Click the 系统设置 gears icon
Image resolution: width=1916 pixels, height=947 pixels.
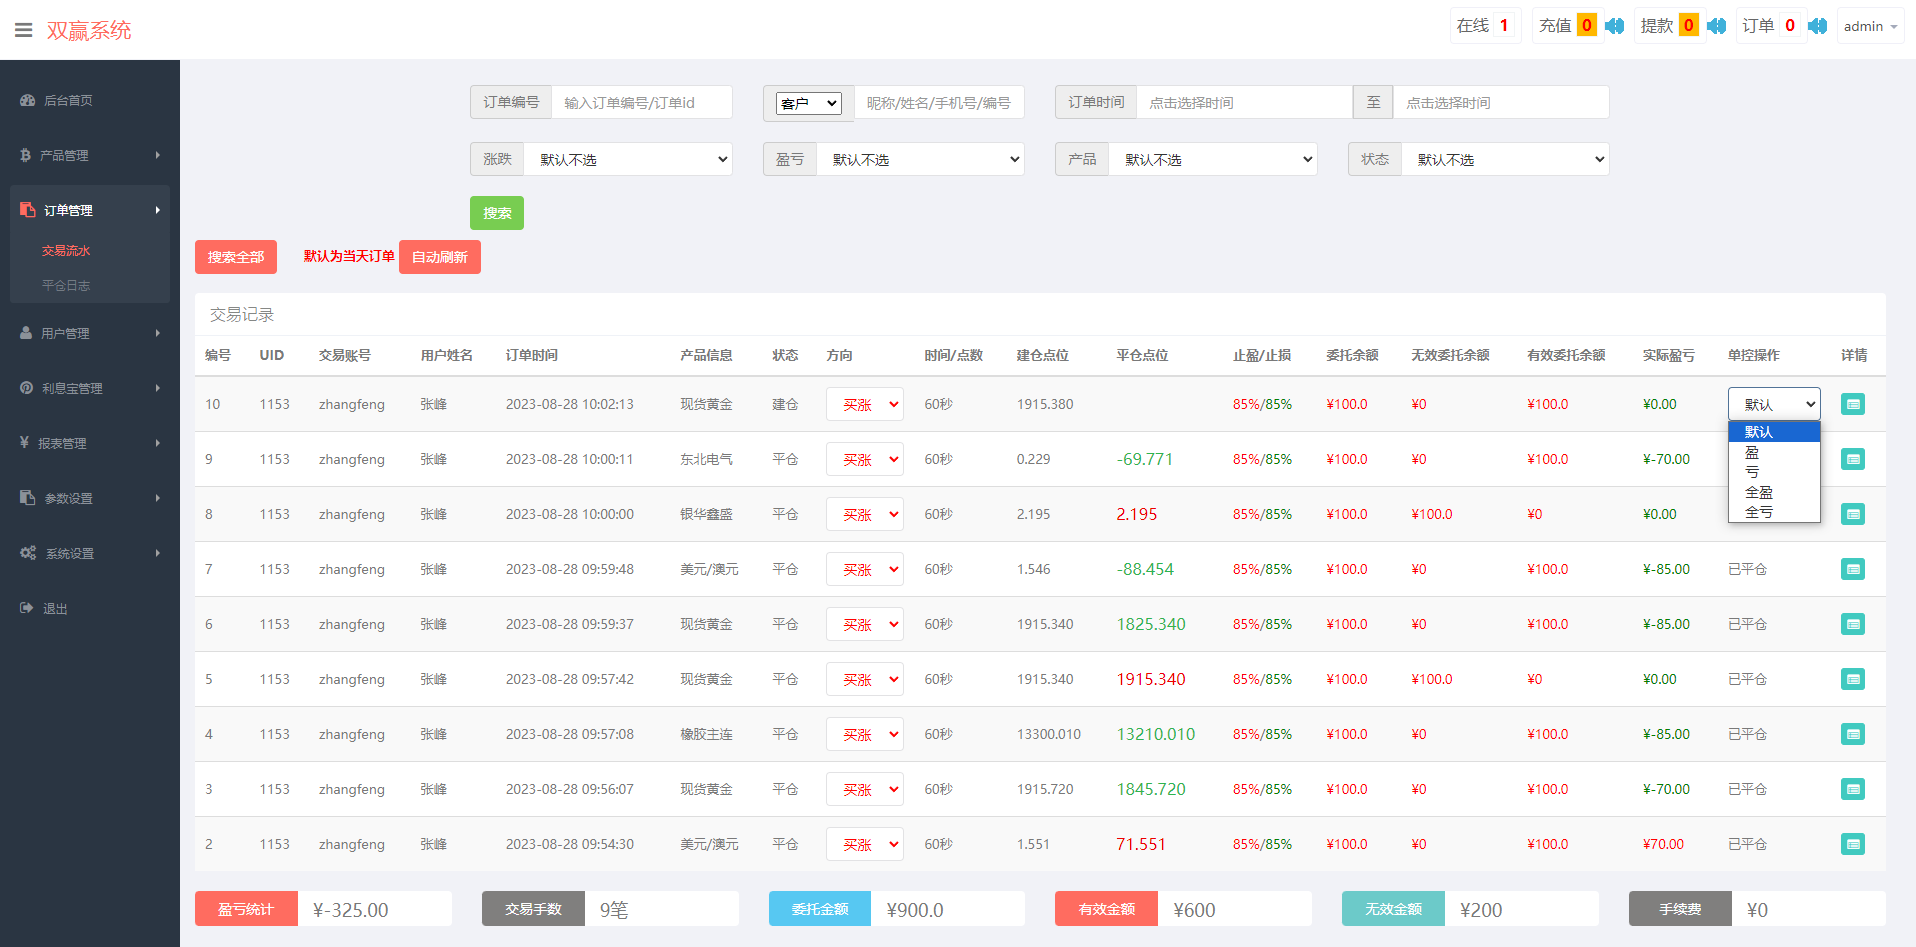pyautogui.click(x=27, y=552)
